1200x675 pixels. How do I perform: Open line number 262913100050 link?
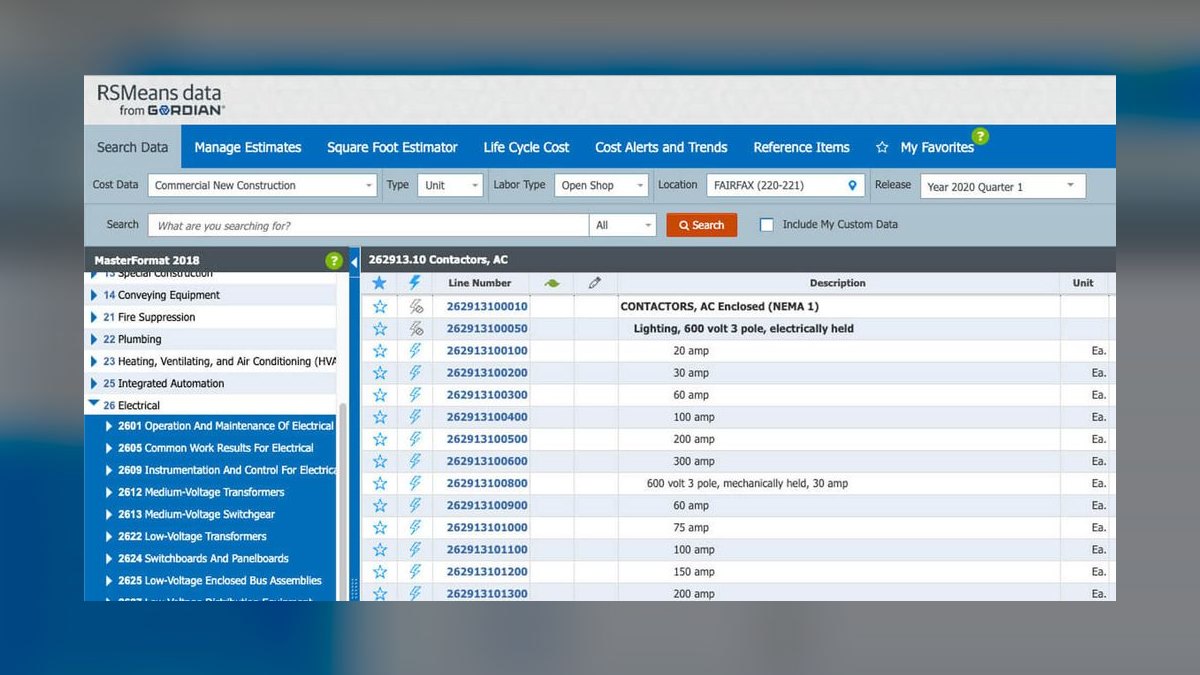487,329
